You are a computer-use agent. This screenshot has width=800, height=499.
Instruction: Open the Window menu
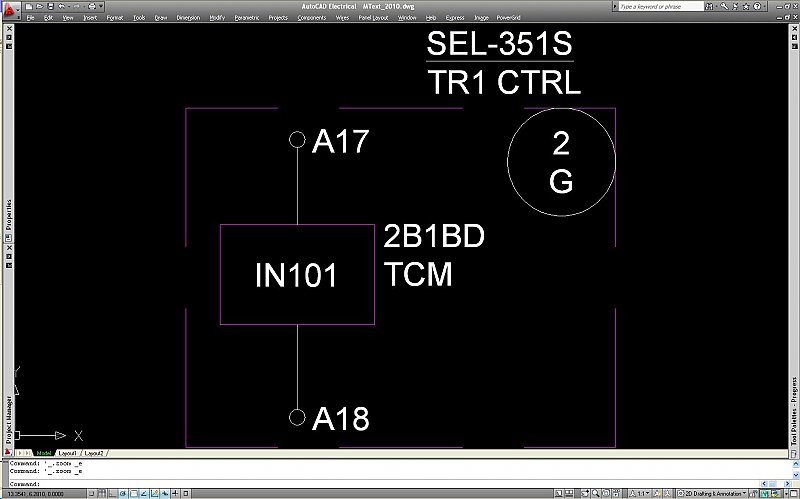[x=407, y=18]
